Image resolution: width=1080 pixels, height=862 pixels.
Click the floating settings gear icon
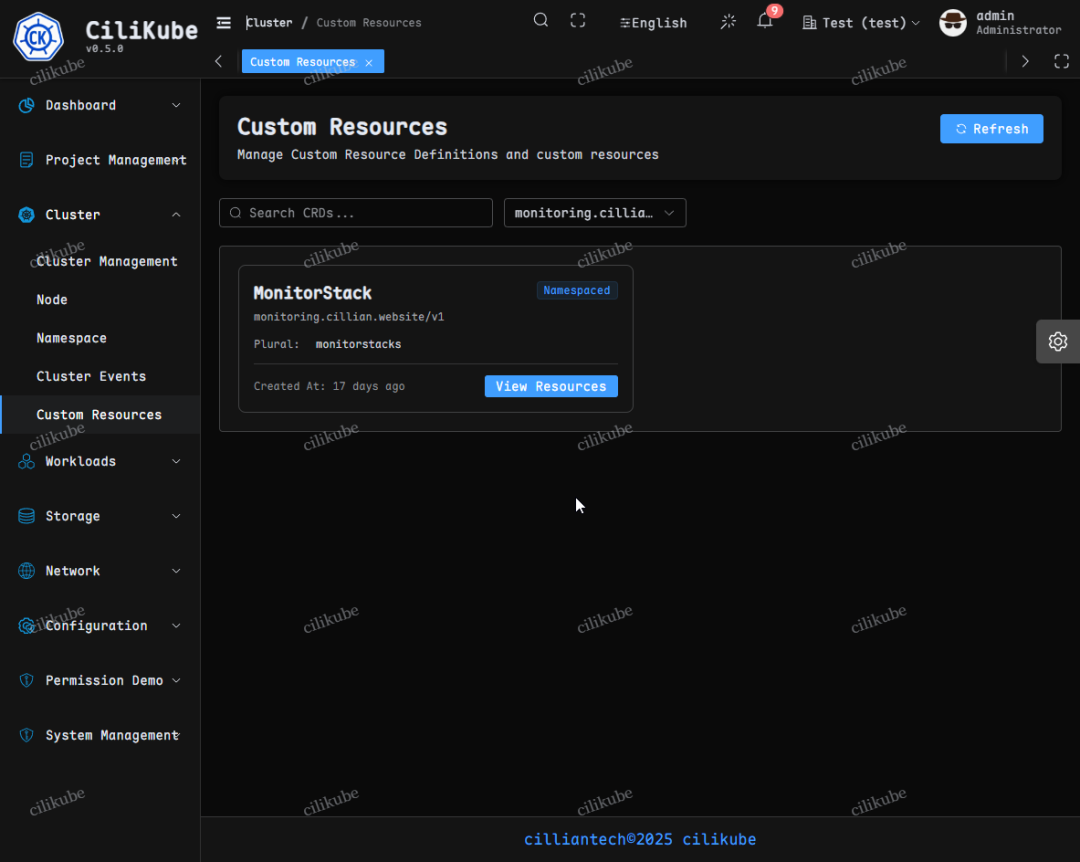[x=1057, y=341]
